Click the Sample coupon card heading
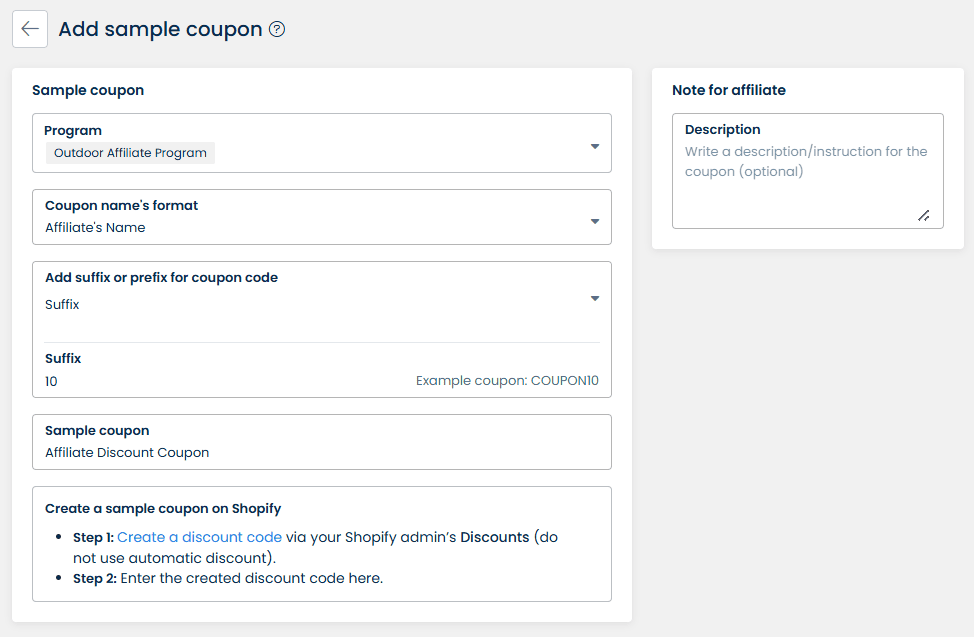This screenshot has width=974, height=637. click(x=88, y=90)
